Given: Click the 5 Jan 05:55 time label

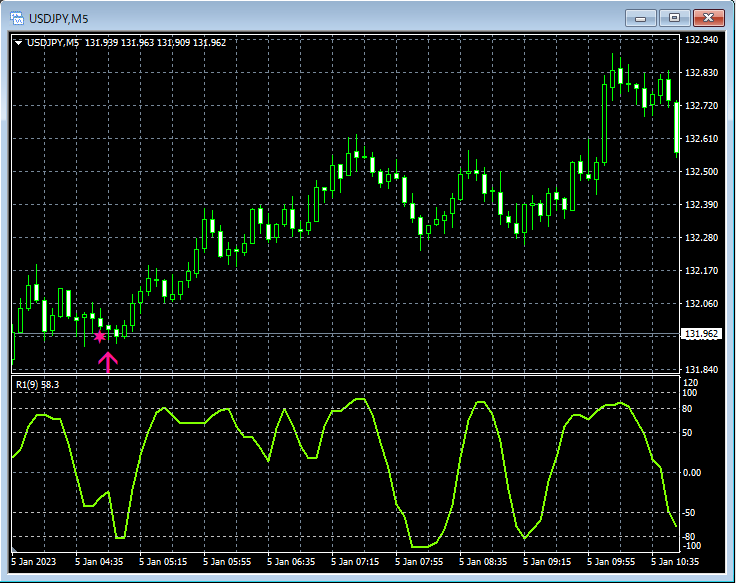Looking at the screenshot, I should (x=227, y=561).
